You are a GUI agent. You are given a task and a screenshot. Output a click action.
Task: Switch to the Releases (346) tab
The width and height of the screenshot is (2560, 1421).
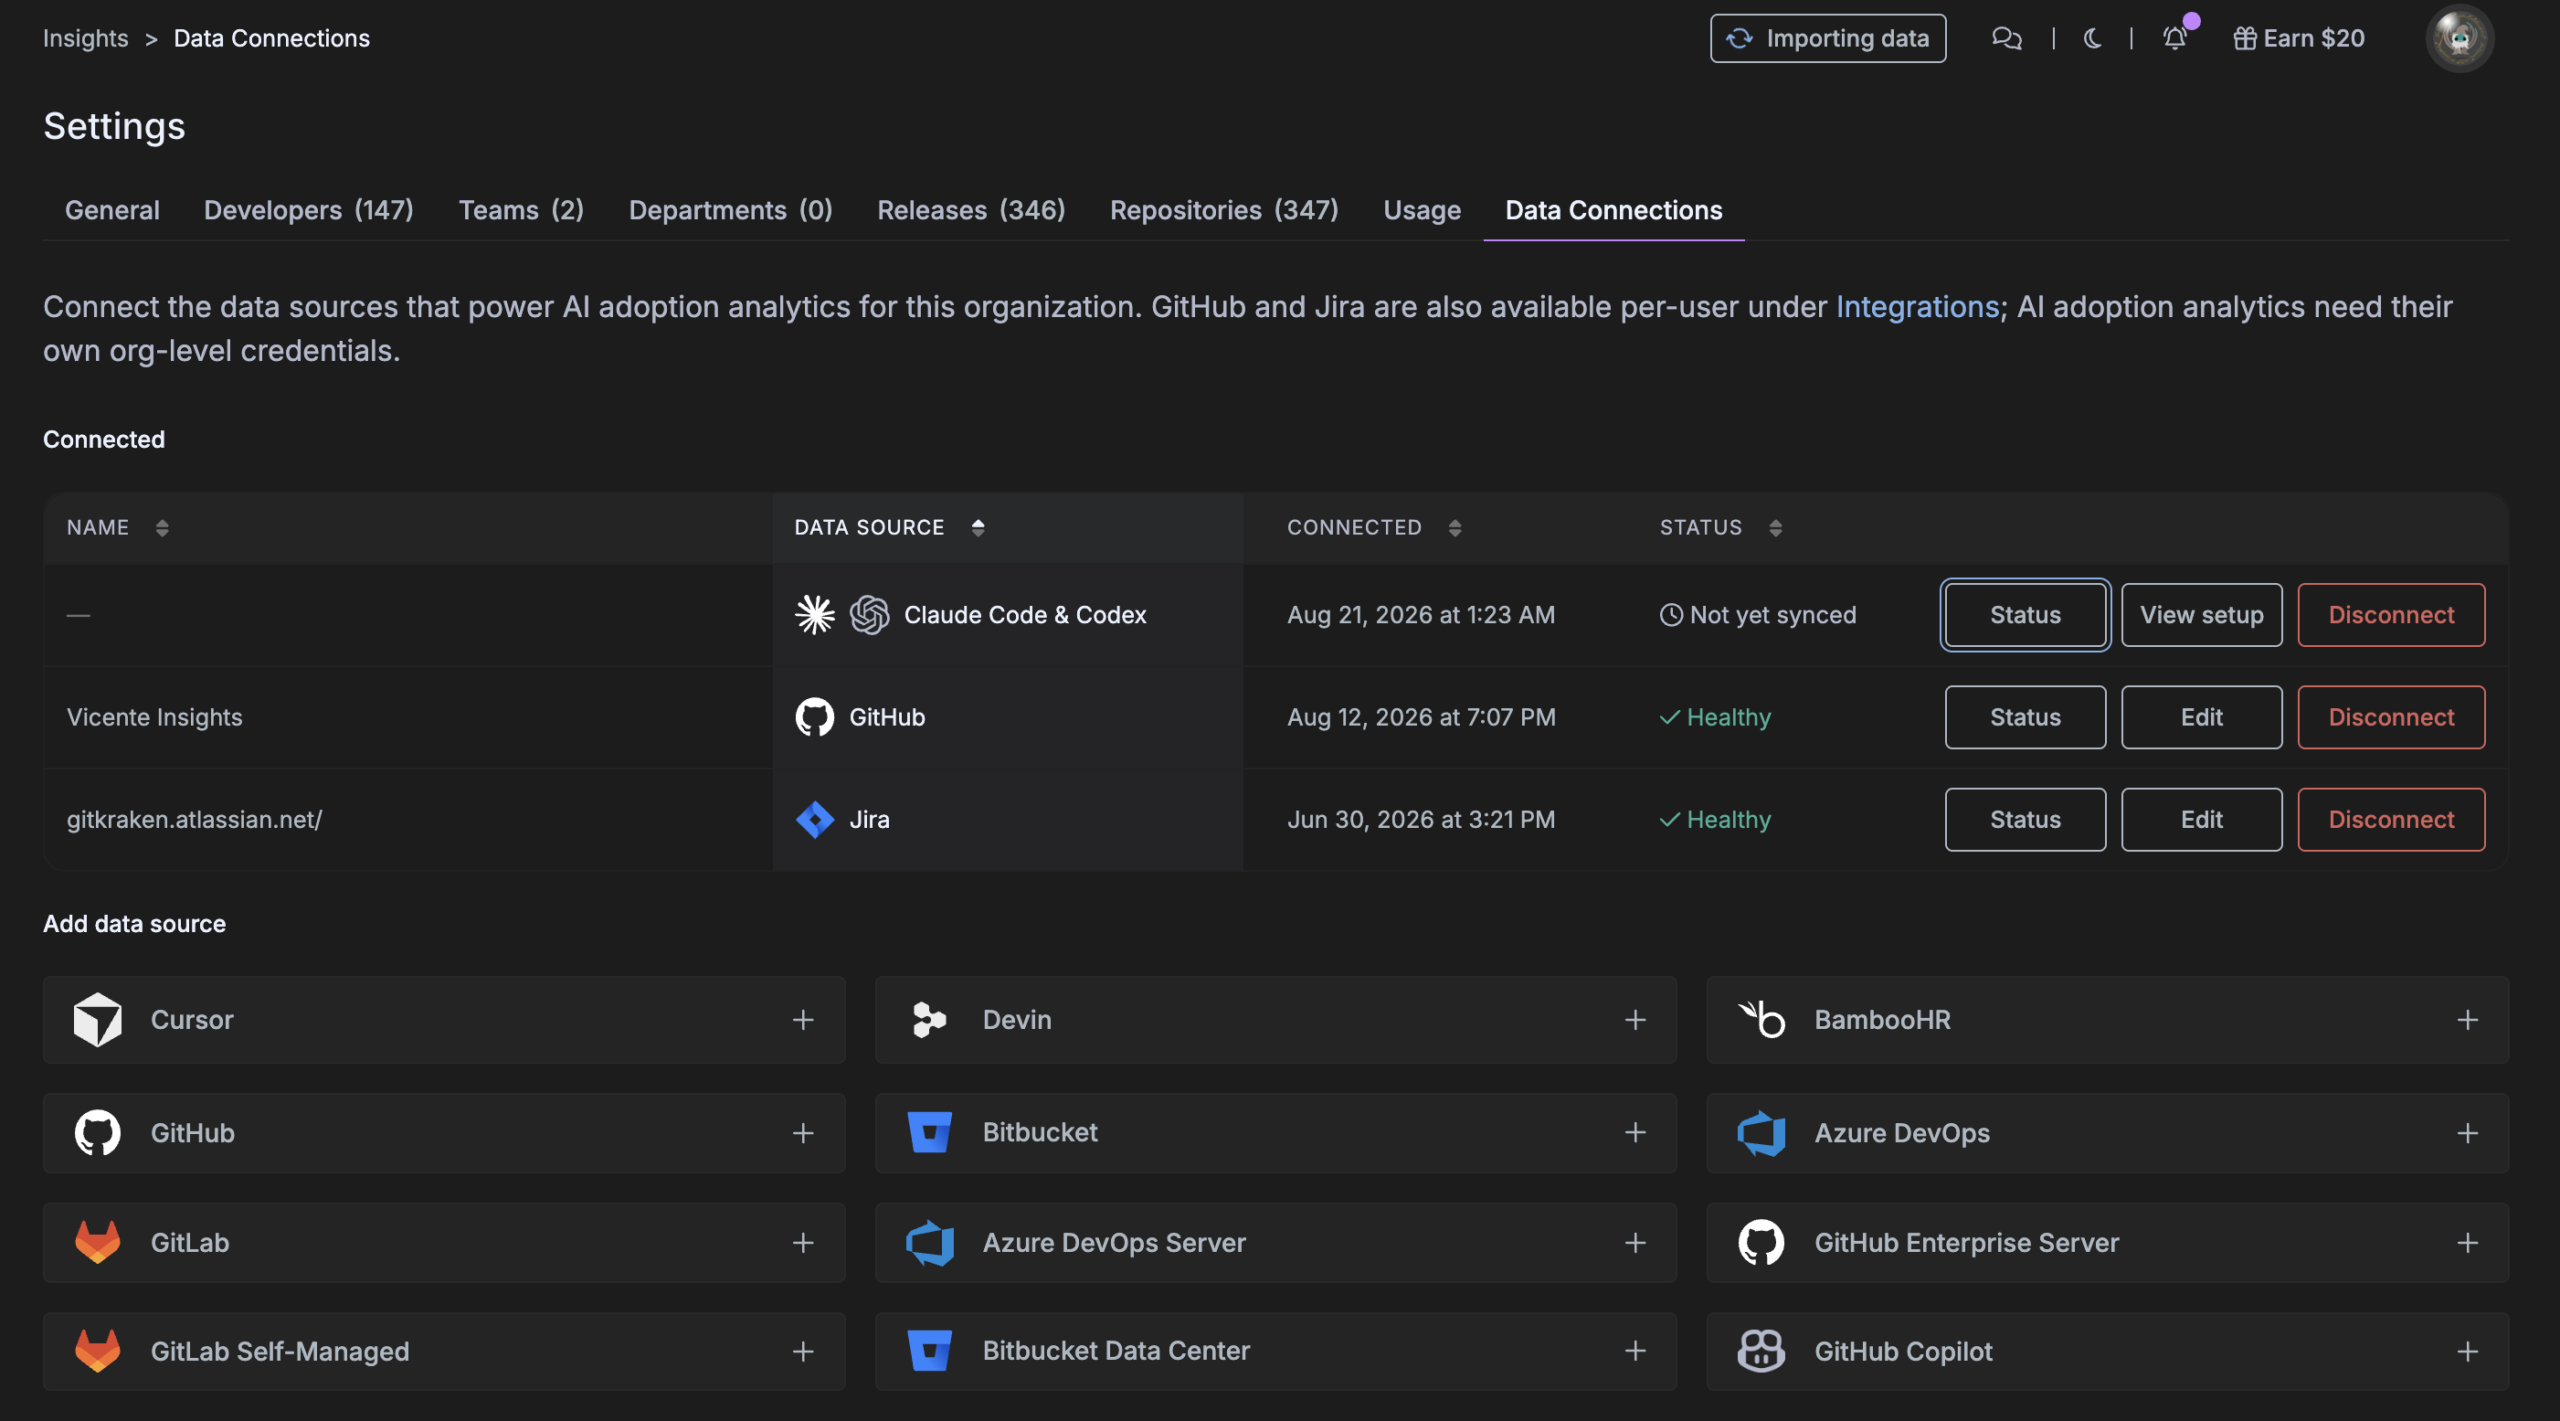click(971, 210)
